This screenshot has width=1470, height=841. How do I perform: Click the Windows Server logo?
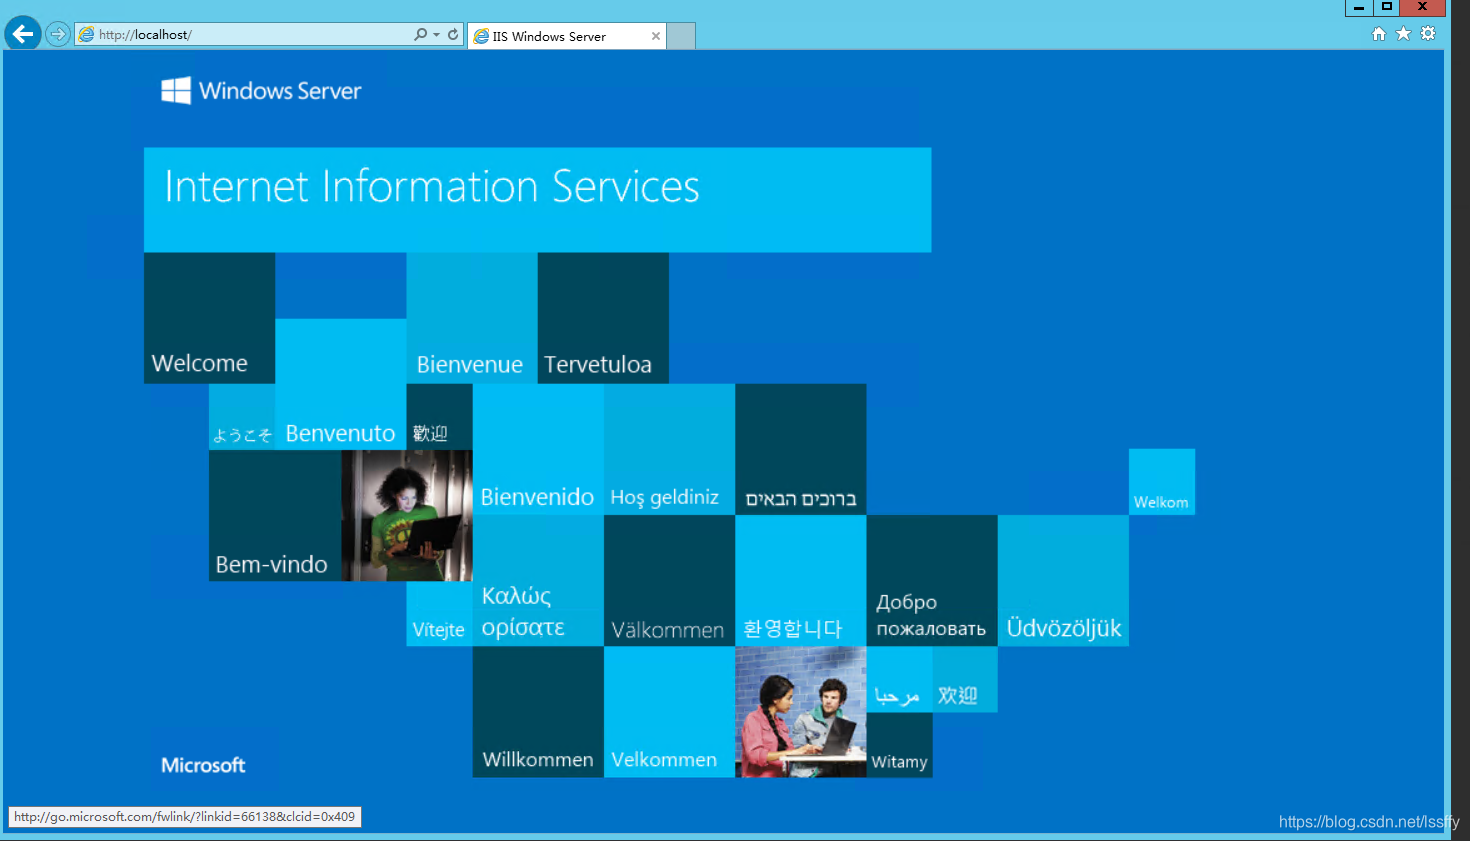pyautogui.click(x=261, y=91)
